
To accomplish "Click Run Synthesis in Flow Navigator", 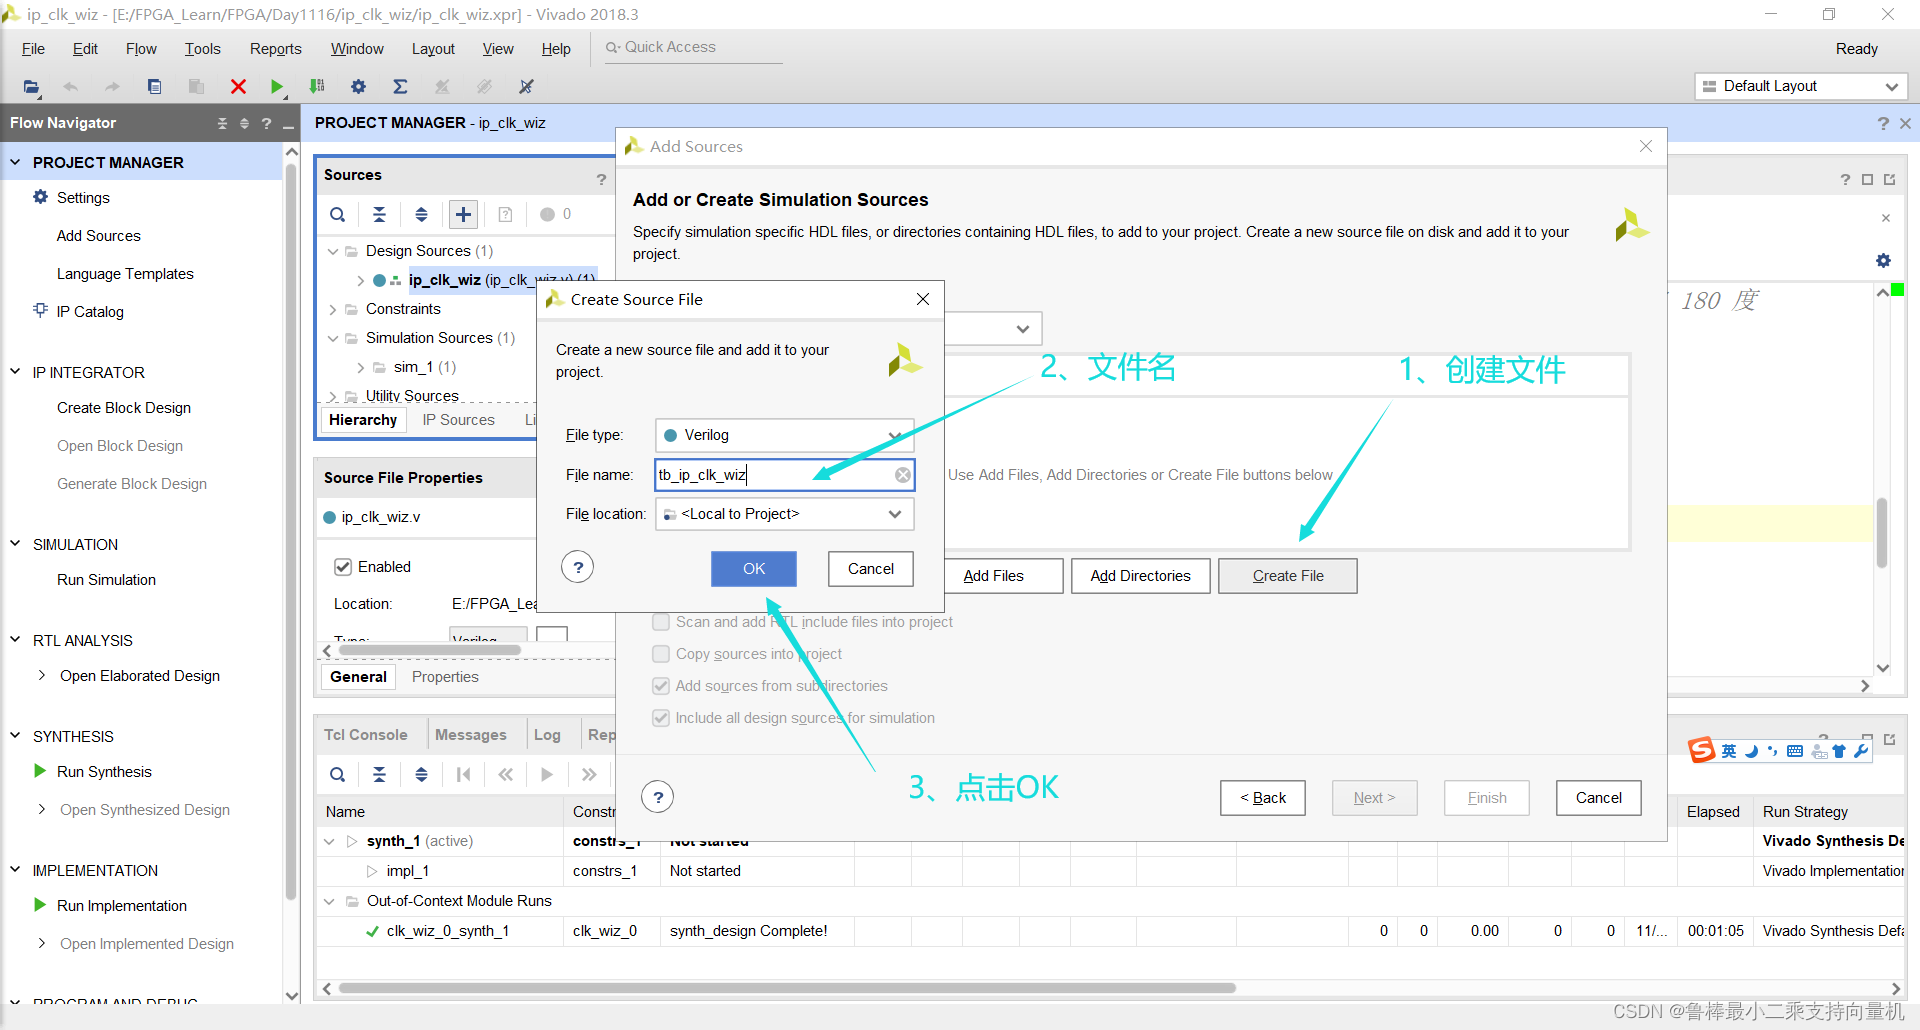I will [x=104, y=772].
